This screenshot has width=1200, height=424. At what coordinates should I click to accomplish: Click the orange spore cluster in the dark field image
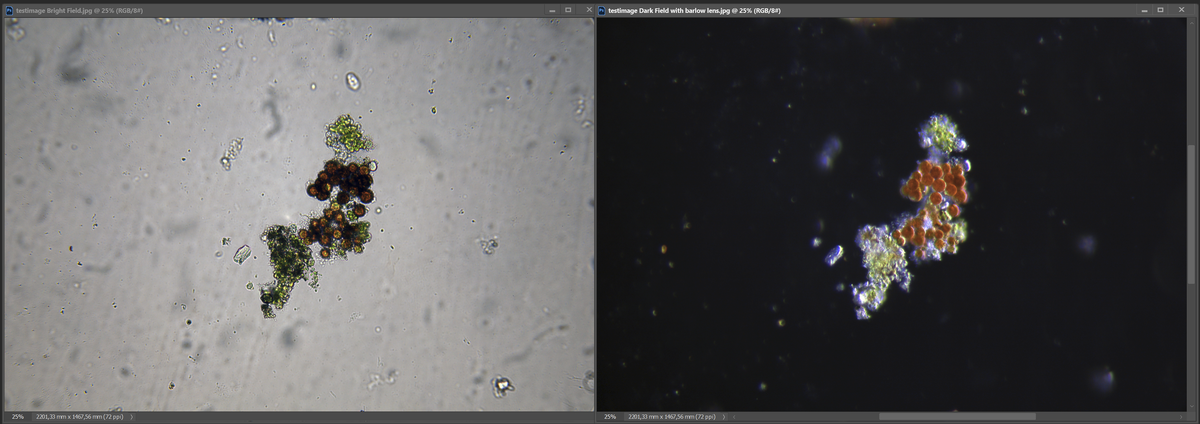point(936,185)
